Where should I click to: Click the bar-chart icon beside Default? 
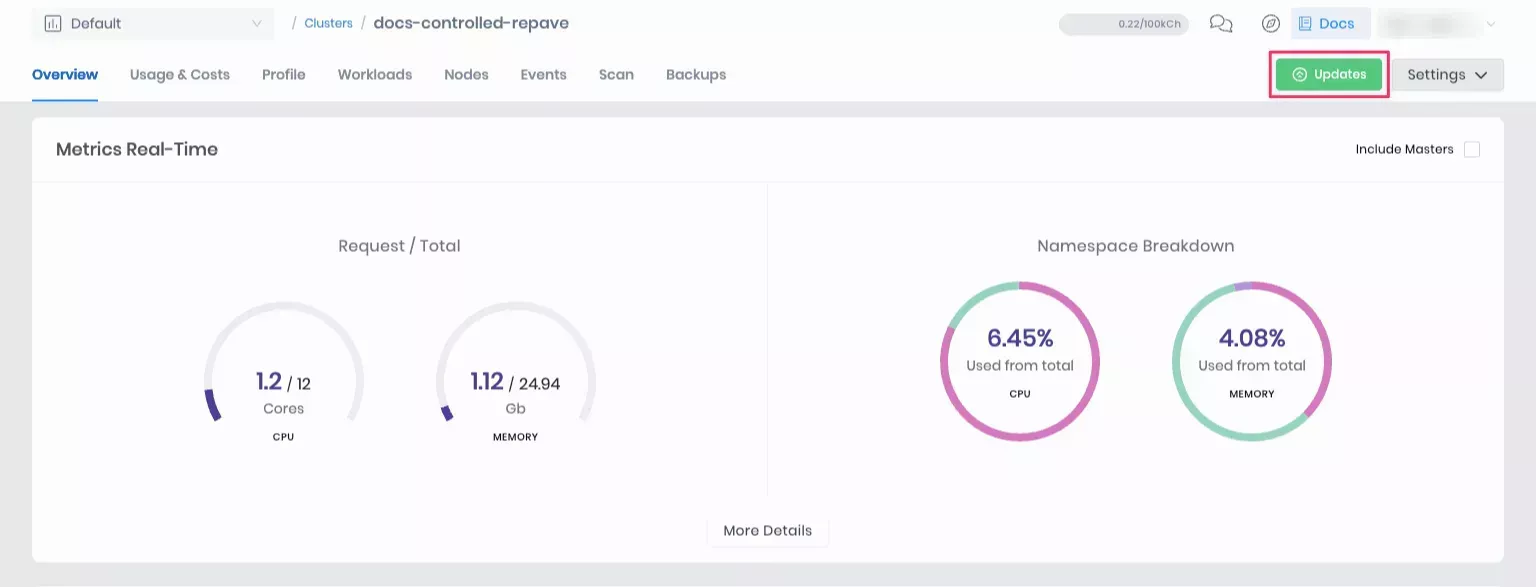(x=54, y=23)
